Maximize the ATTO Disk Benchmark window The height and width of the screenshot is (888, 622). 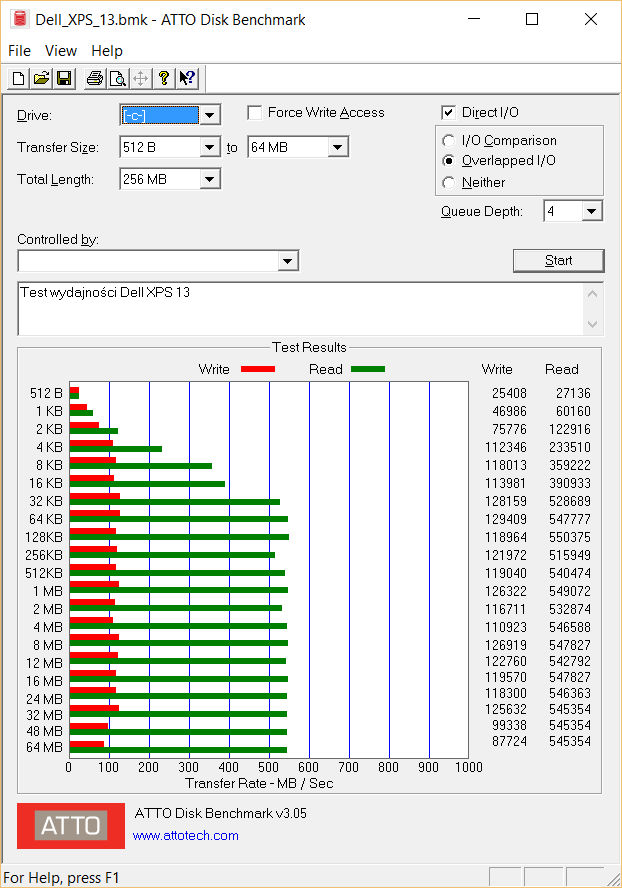(x=532, y=19)
